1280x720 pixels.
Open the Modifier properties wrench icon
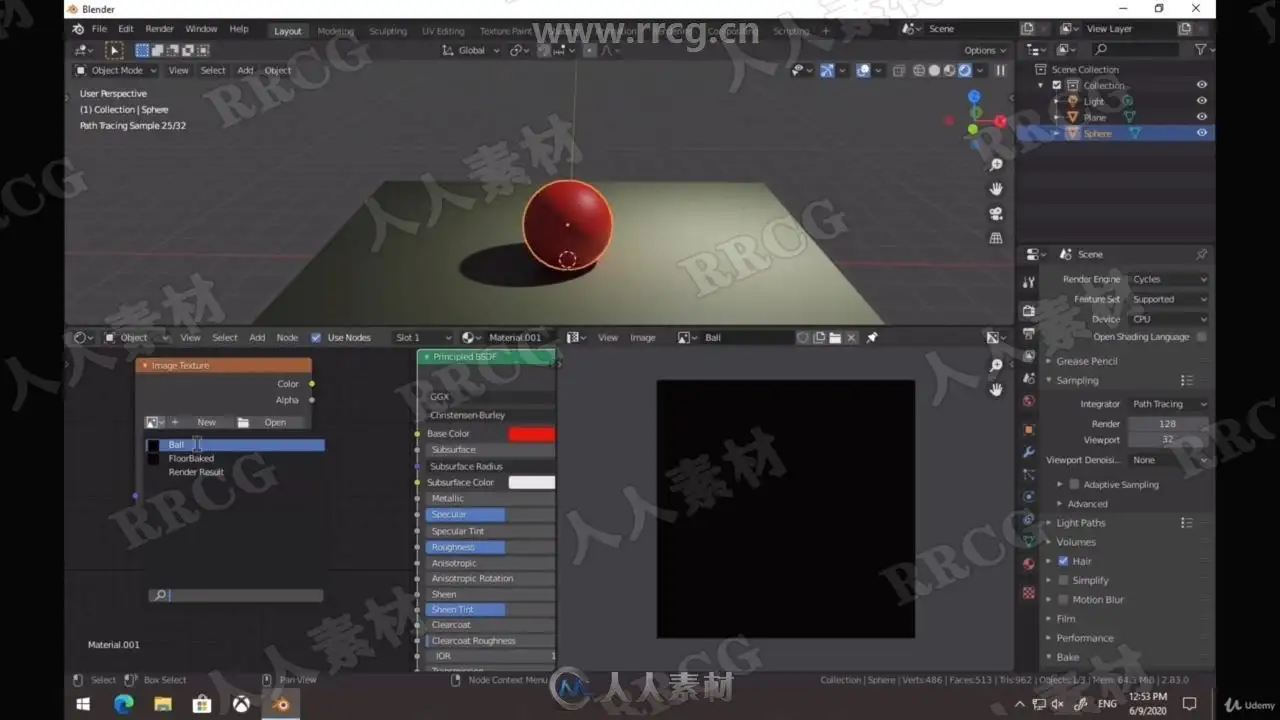[x=1028, y=452]
